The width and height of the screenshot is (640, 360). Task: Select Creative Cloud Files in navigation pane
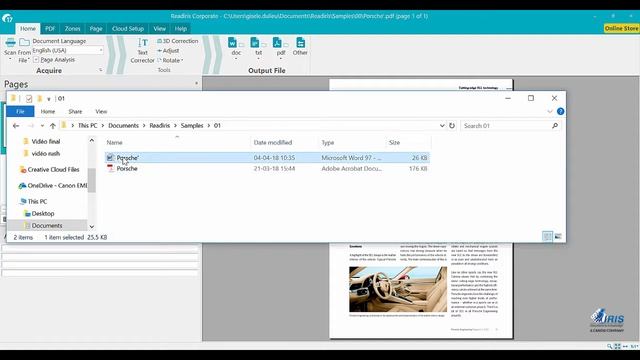49,169
